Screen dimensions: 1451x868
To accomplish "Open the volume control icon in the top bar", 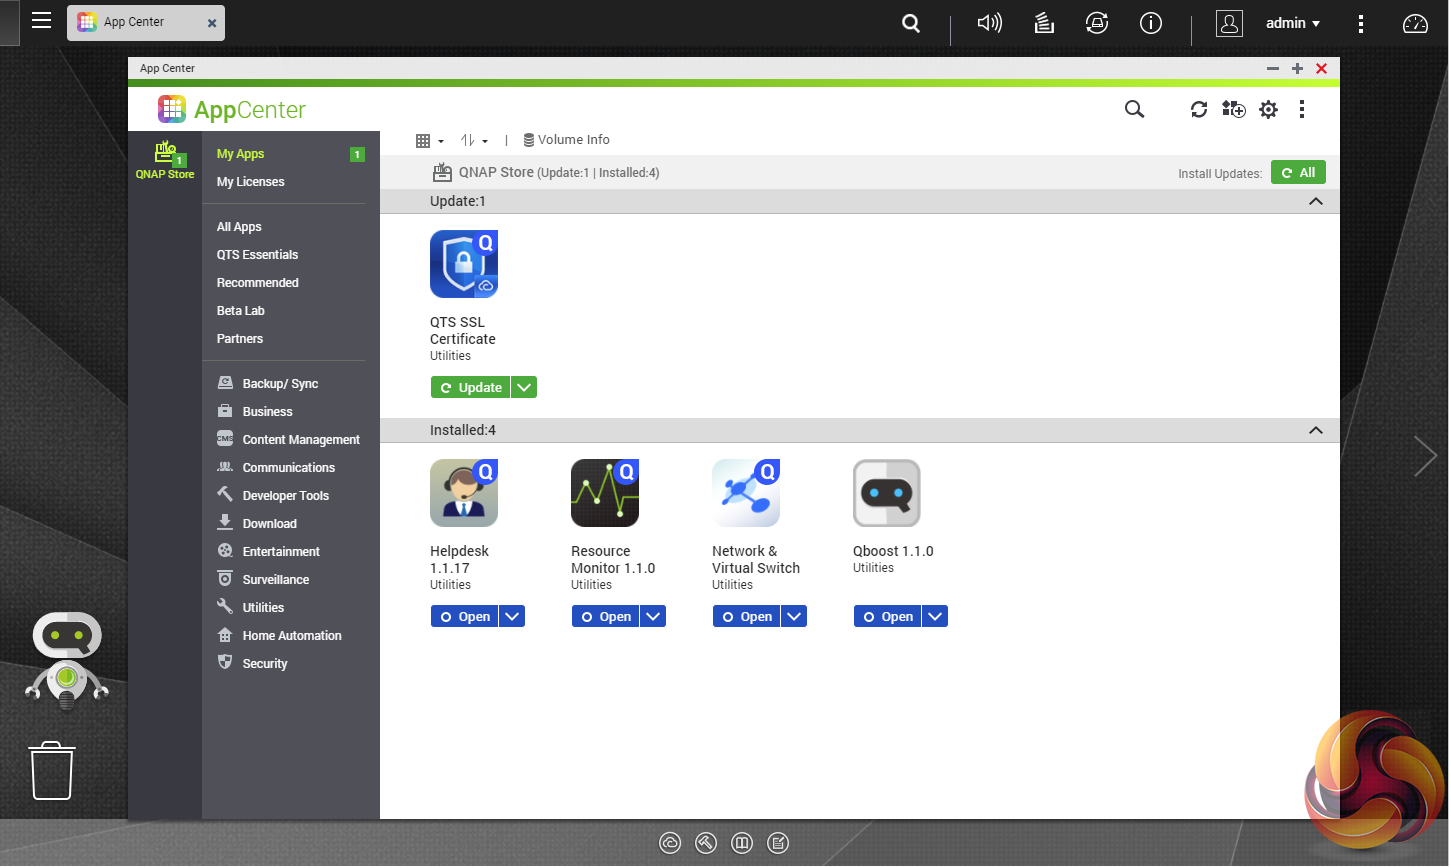I will pos(989,23).
